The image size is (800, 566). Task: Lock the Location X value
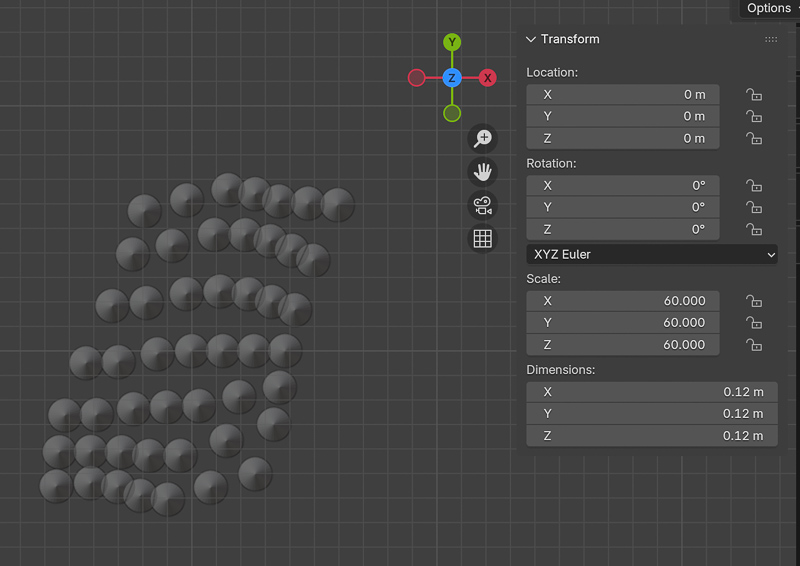[x=754, y=95]
